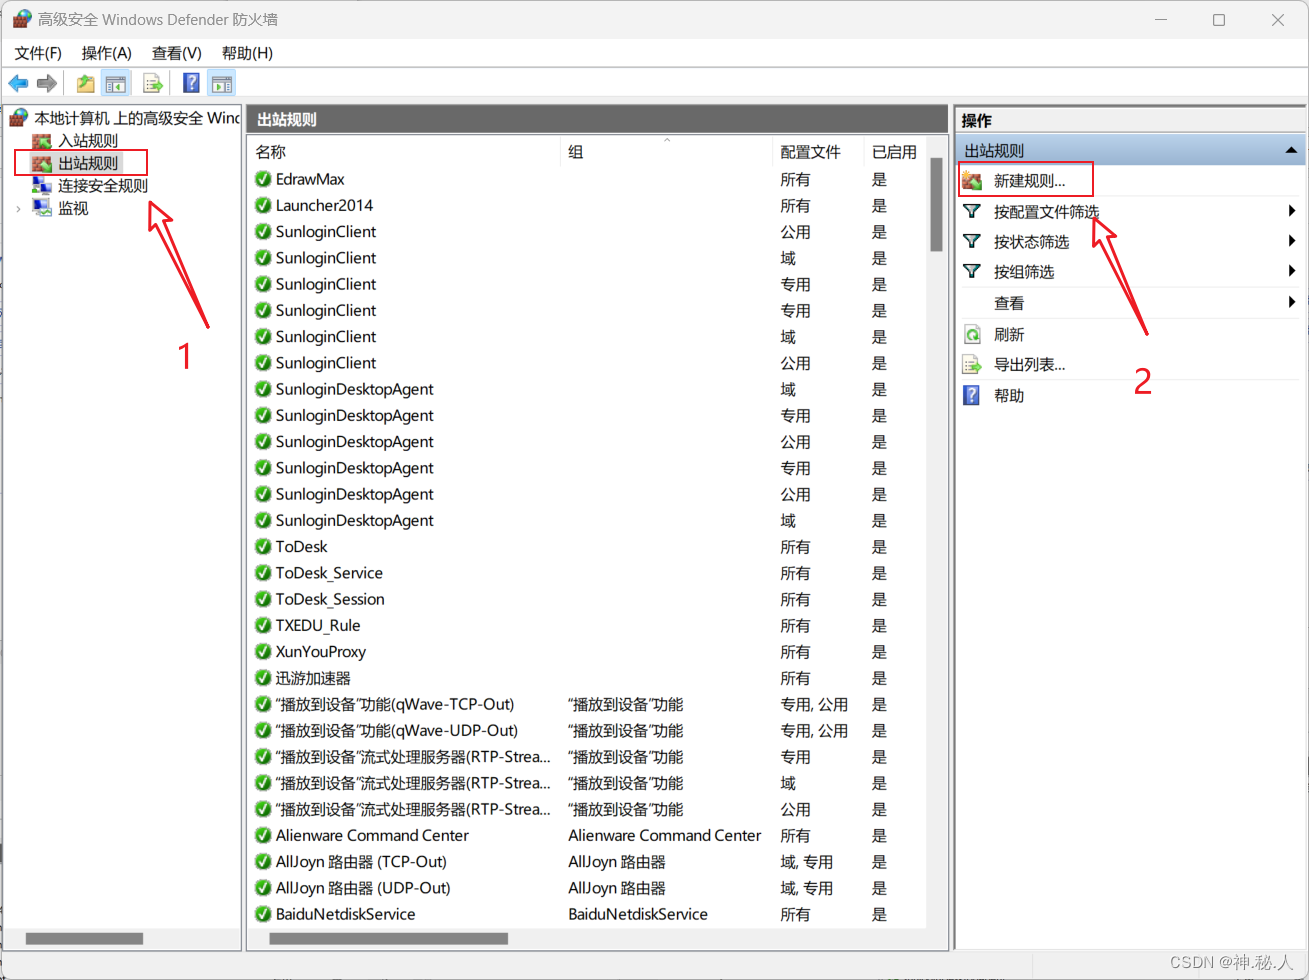Toggle the show/hide console tree toolbar icon
The height and width of the screenshot is (980, 1309).
click(x=116, y=84)
